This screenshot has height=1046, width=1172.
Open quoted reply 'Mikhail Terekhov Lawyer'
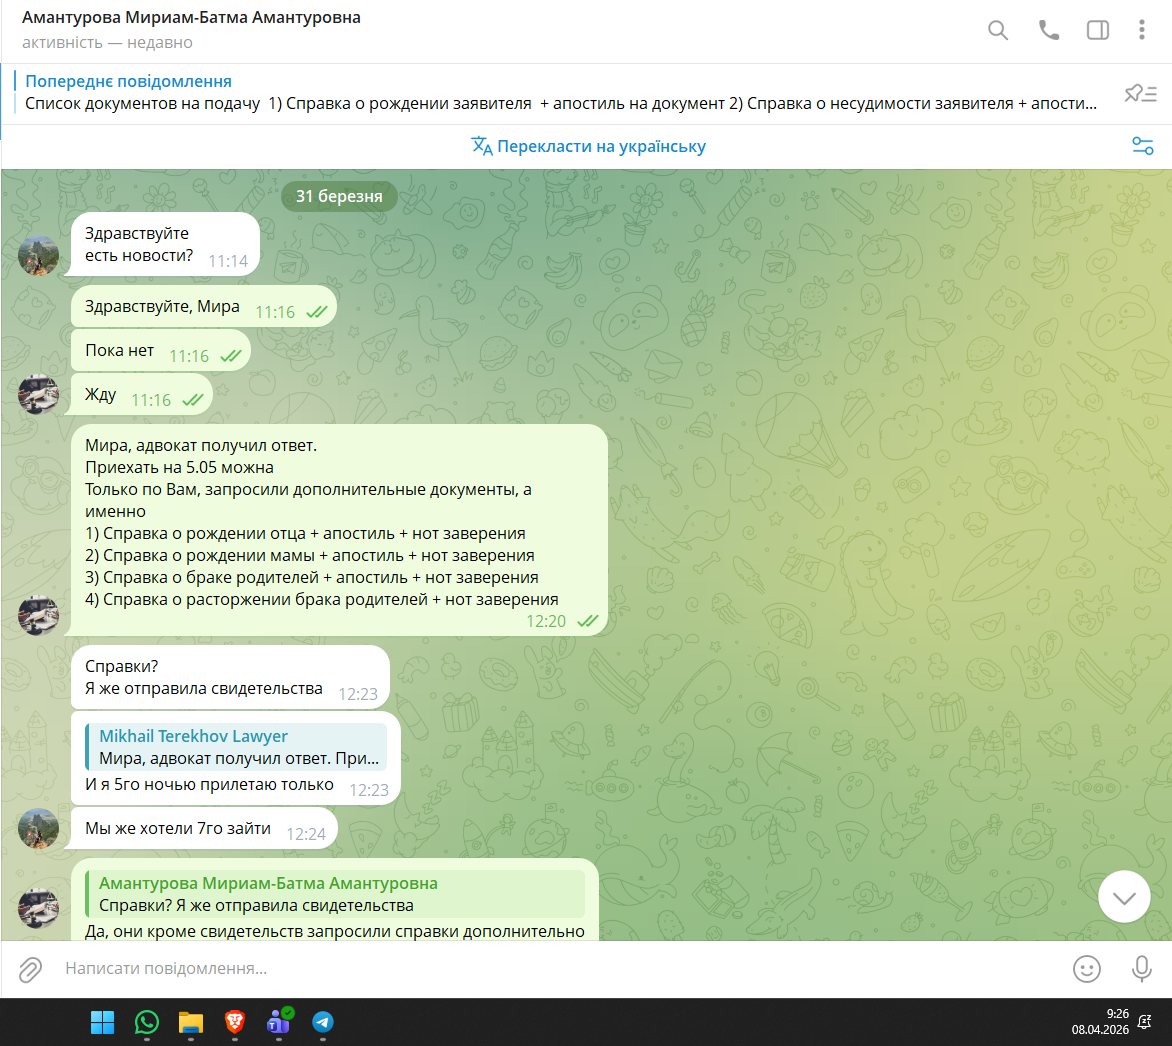[x=236, y=746]
